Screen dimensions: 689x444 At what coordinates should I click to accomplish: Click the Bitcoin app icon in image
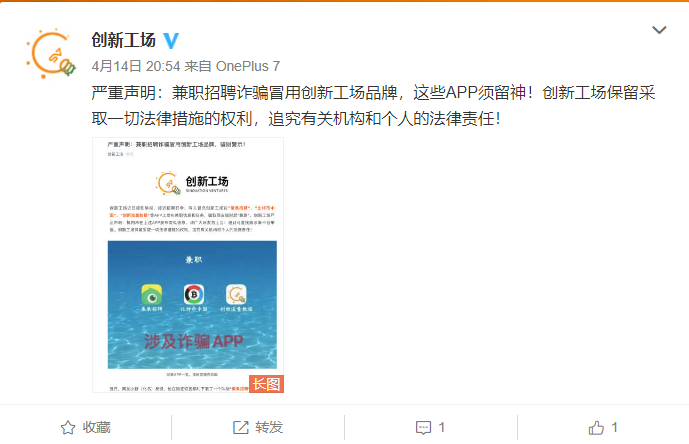point(194,294)
